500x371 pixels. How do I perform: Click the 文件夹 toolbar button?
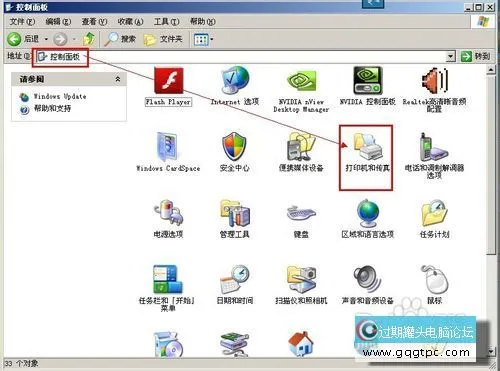tap(163, 39)
